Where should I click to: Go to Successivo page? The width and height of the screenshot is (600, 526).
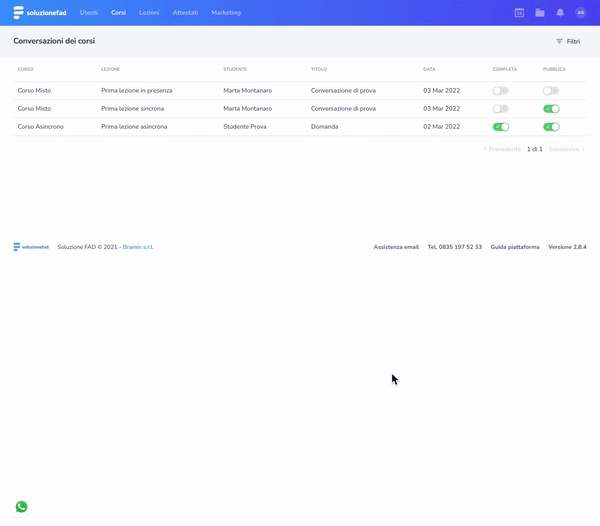[566, 149]
